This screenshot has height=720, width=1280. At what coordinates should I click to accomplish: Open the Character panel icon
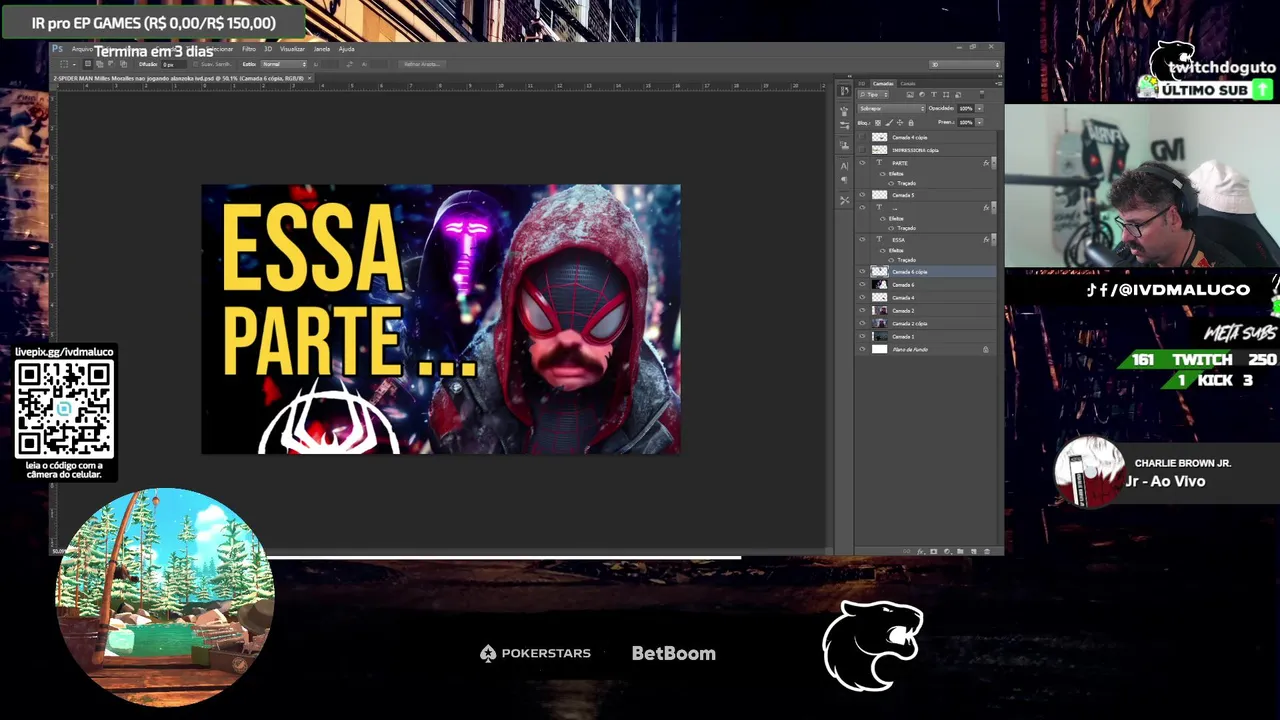(x=845, y=166)
